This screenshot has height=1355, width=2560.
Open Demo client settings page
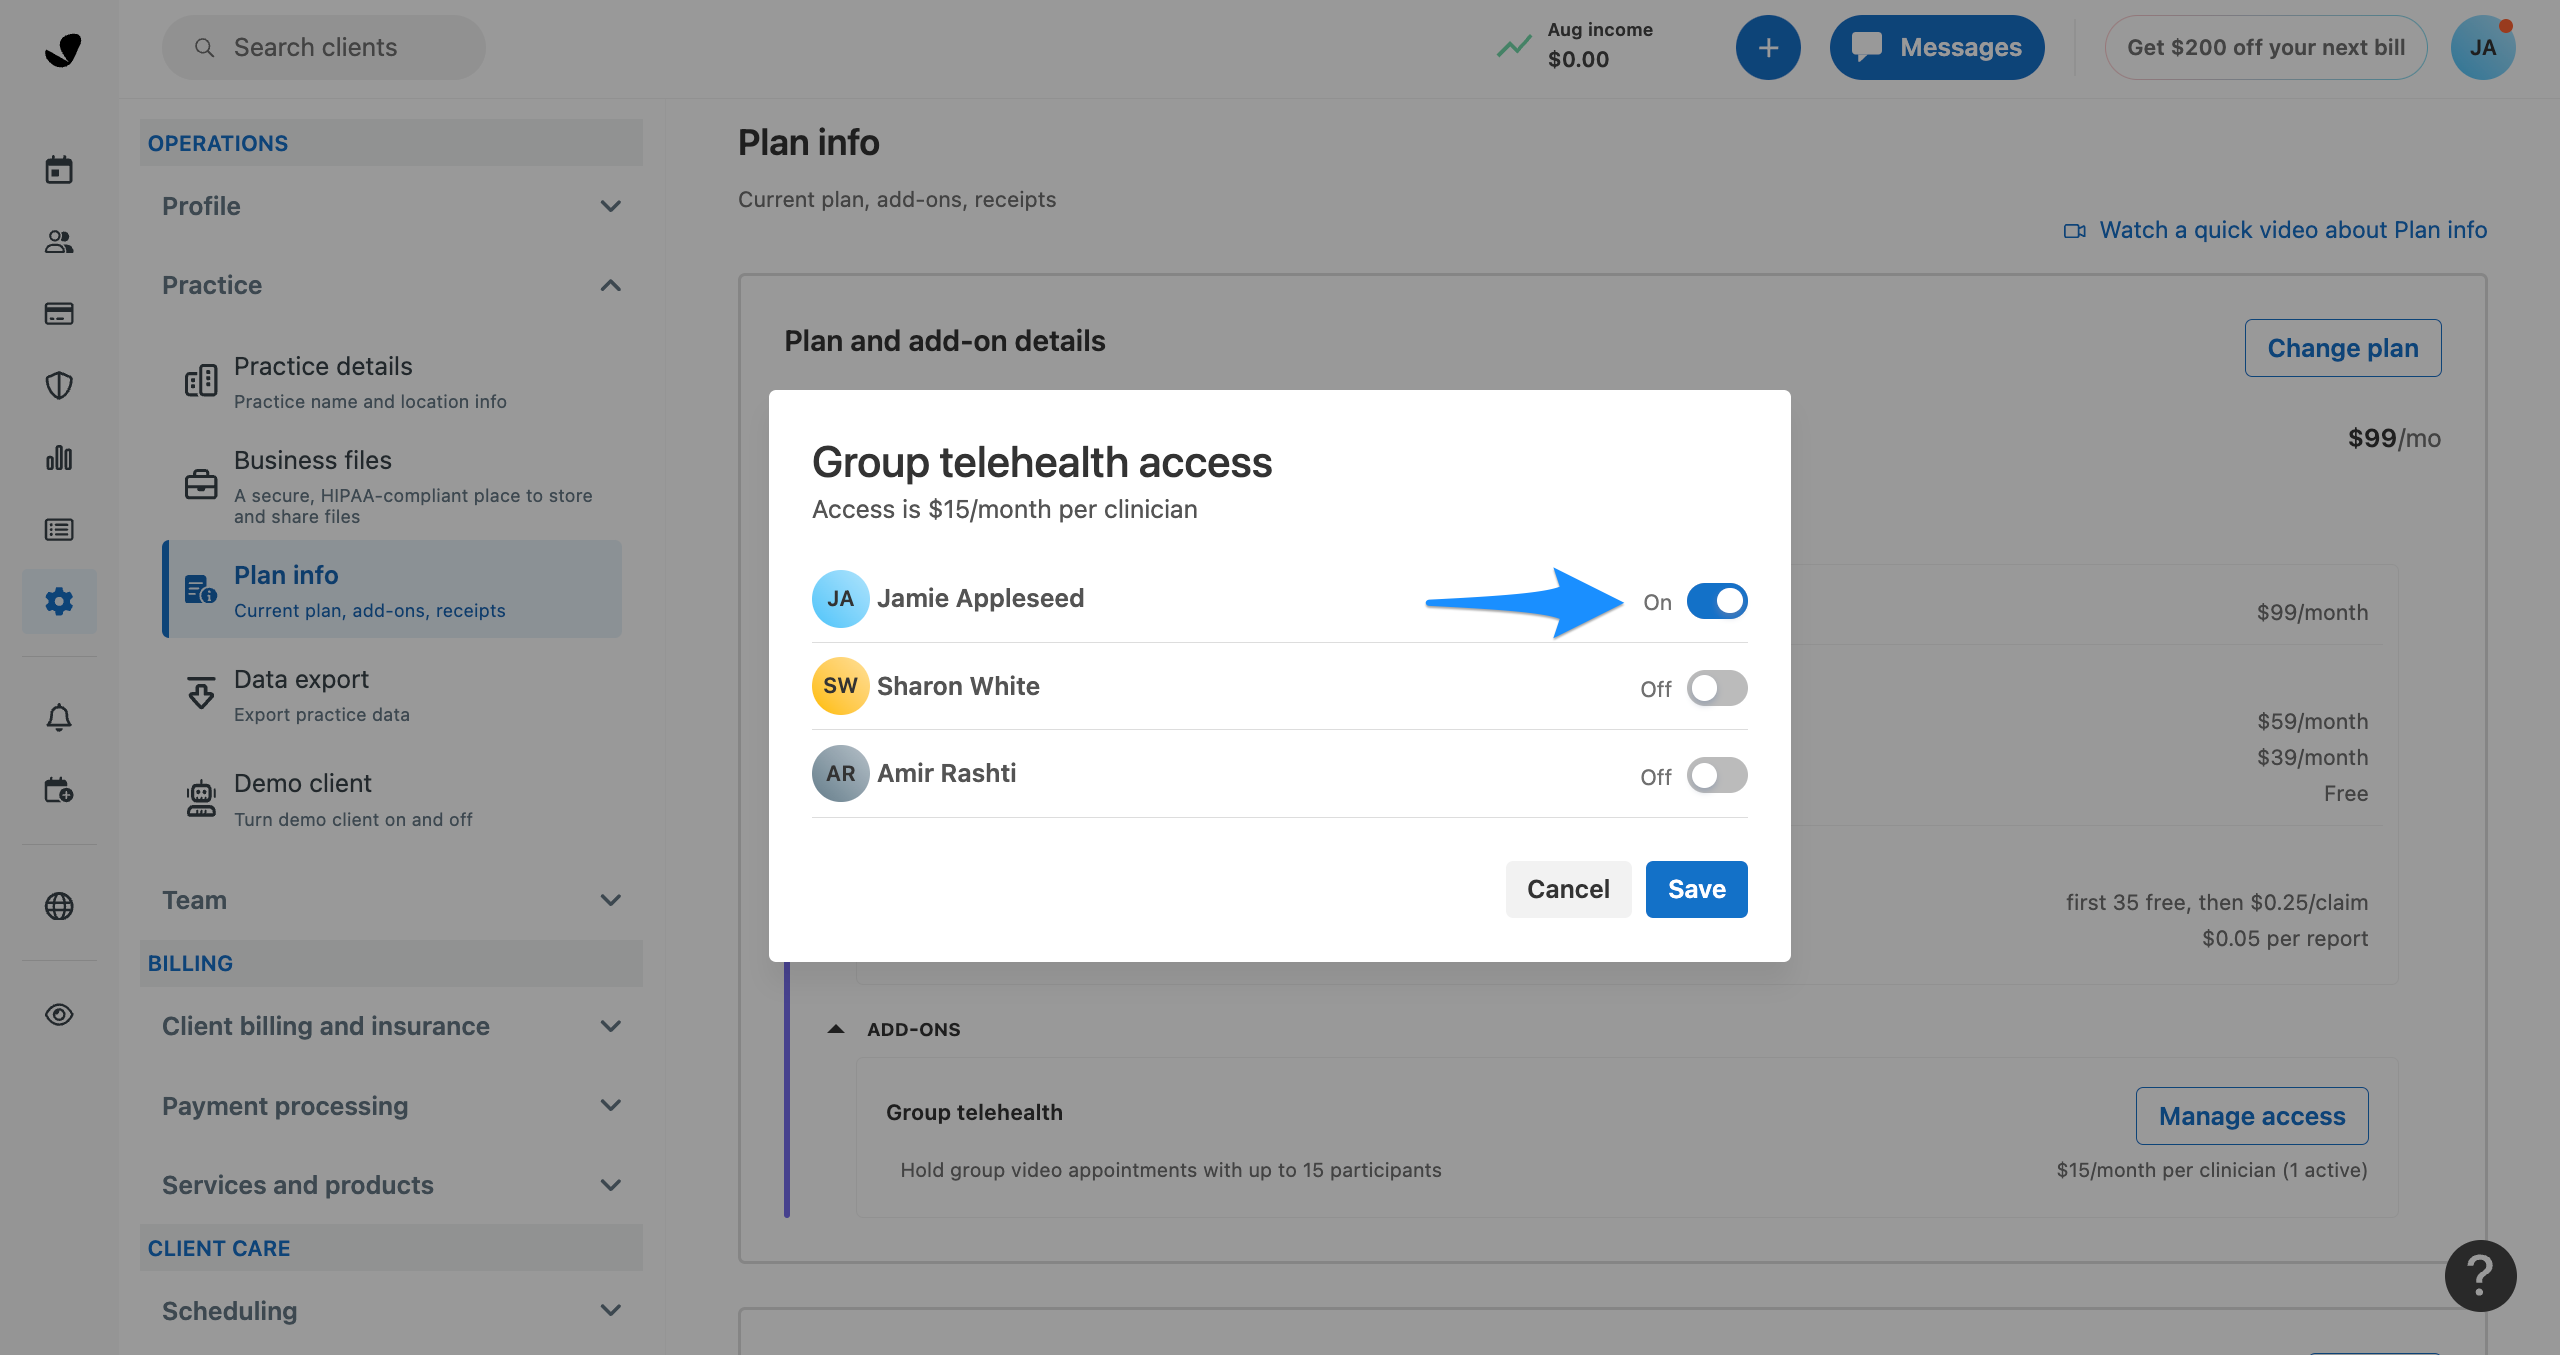click(x=392, y=799)
